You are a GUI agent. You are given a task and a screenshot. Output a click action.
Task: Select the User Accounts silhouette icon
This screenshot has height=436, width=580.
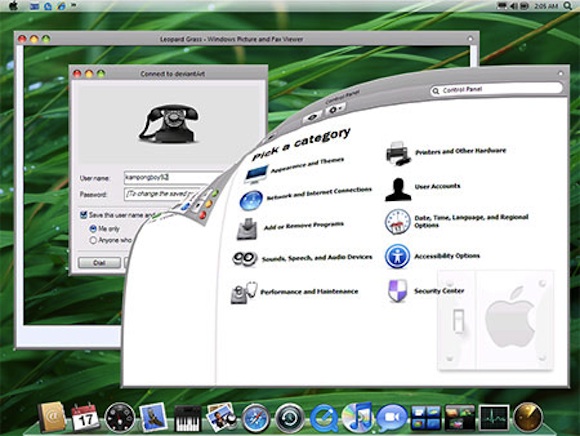point(398,189)
